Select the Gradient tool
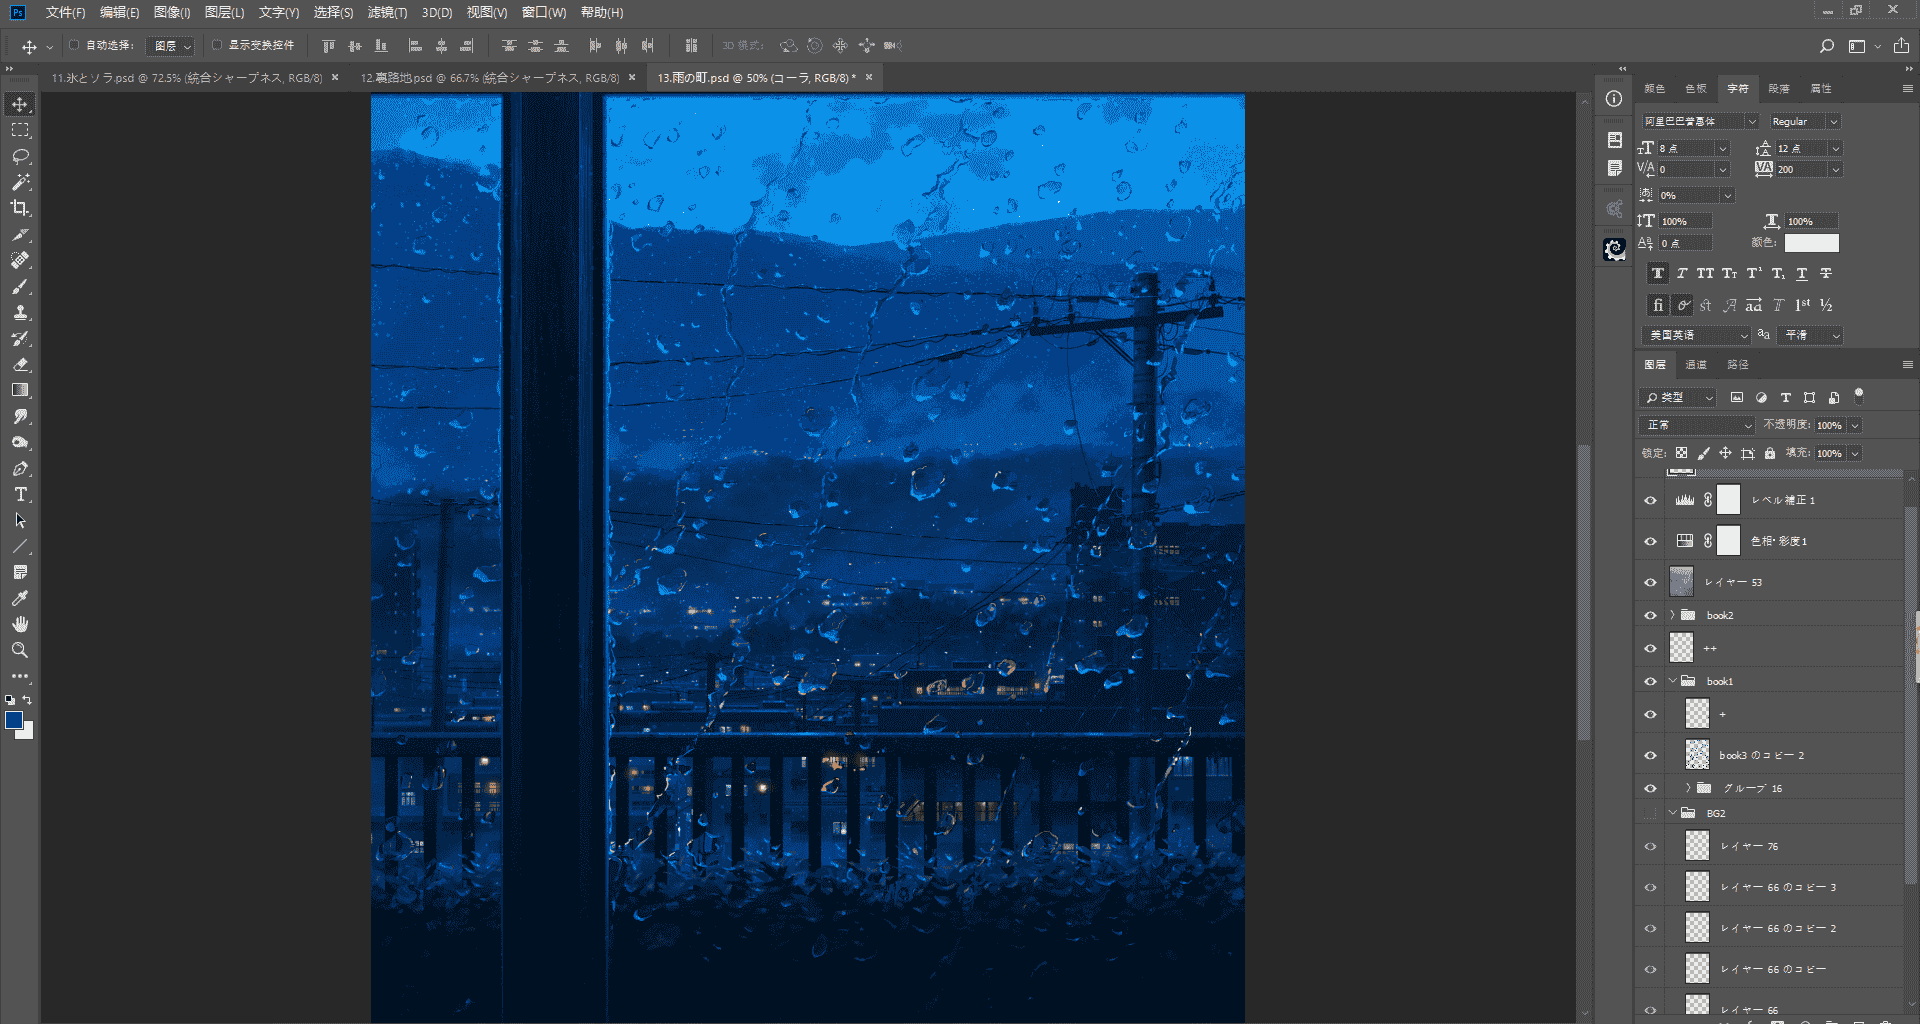The width and height of the screenshot is (1920, 1024). coord(20,390)
